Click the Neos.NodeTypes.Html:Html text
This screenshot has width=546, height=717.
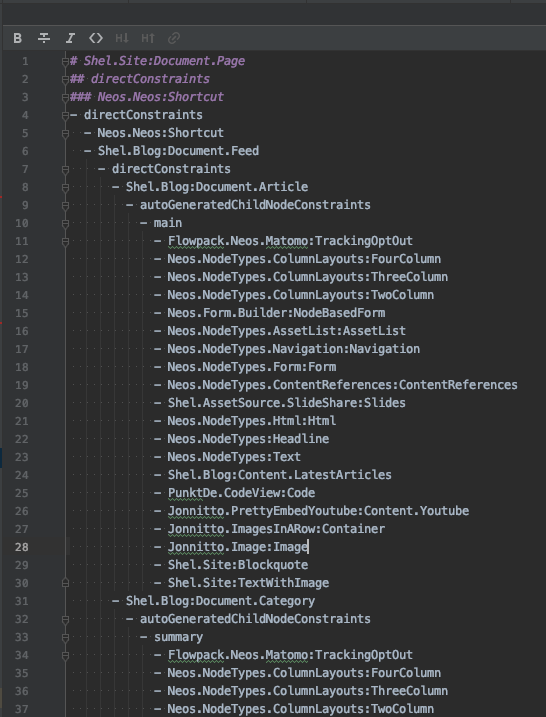(252, 421)
